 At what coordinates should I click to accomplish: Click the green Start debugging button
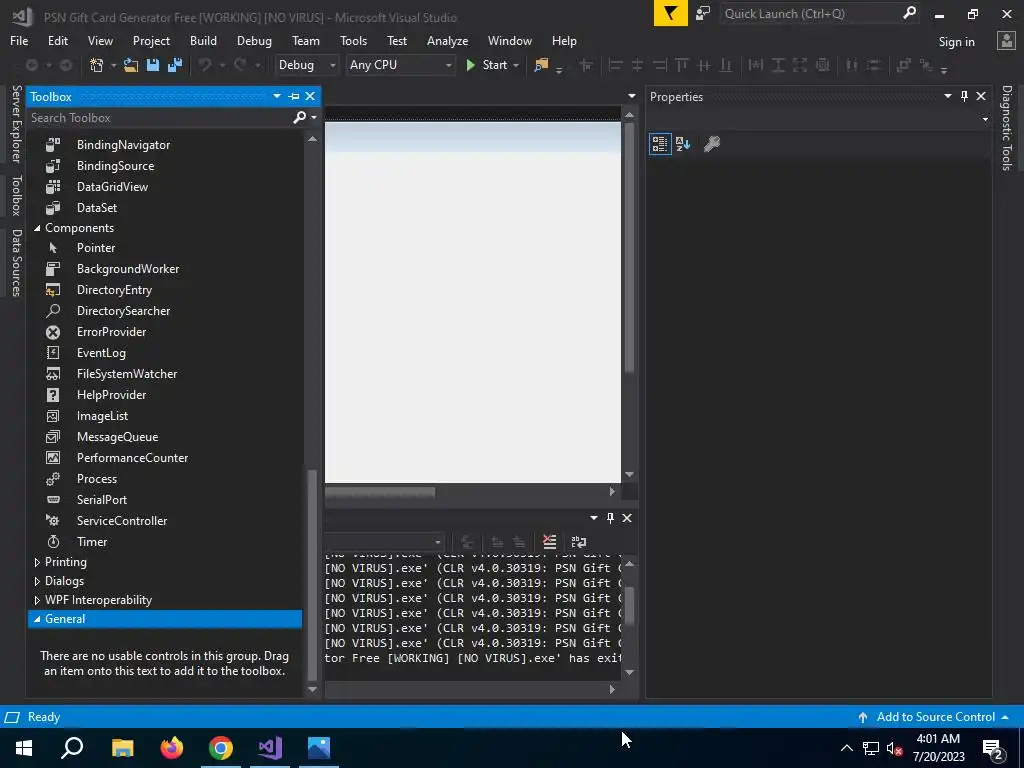pos(488,65)
